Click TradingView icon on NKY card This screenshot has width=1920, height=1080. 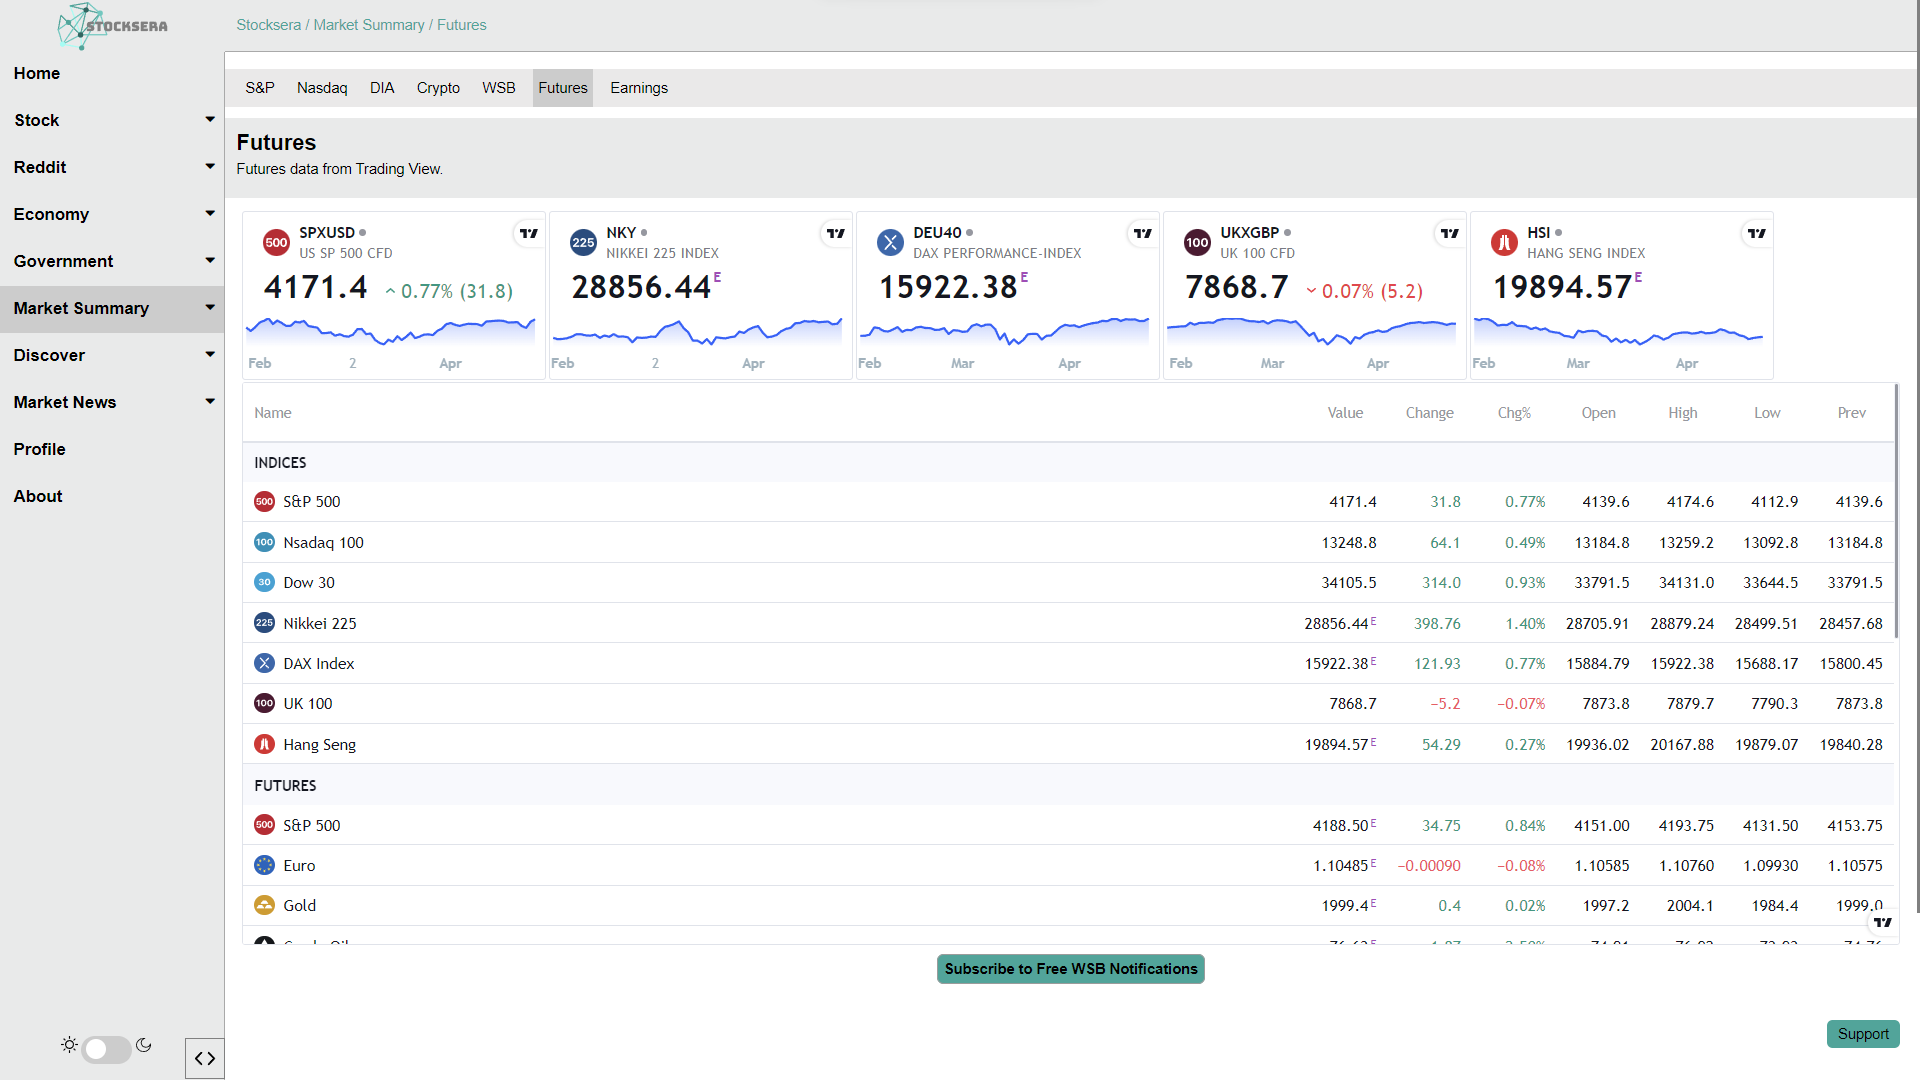point(836,233)
